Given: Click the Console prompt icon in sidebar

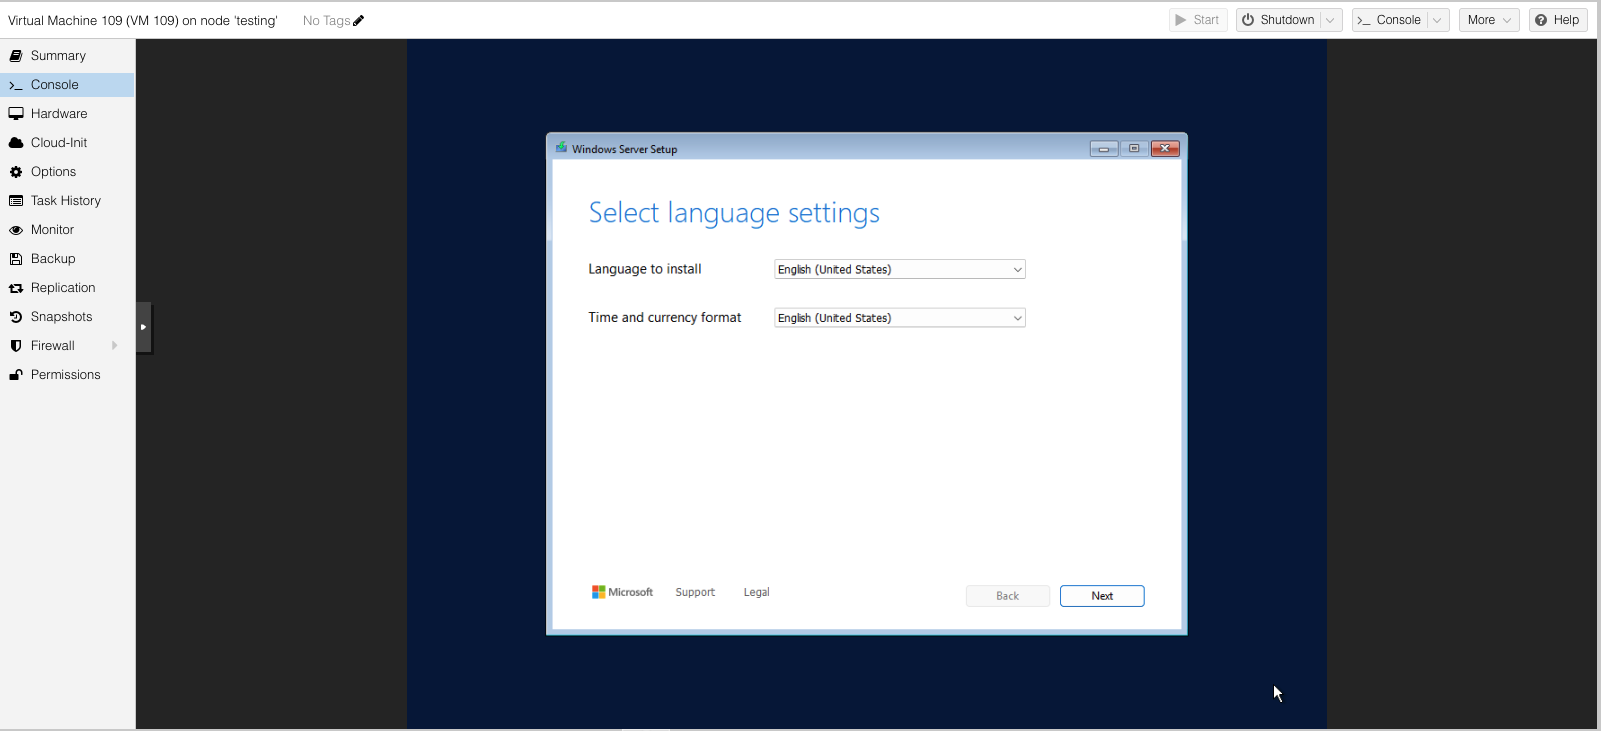Looking at the screenshot, I should (x=16, y=86).
